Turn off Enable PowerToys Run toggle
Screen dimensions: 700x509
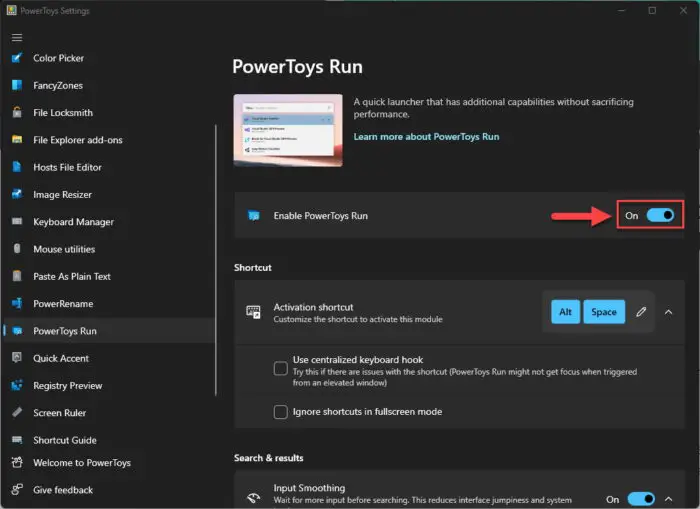pos(660,215)
